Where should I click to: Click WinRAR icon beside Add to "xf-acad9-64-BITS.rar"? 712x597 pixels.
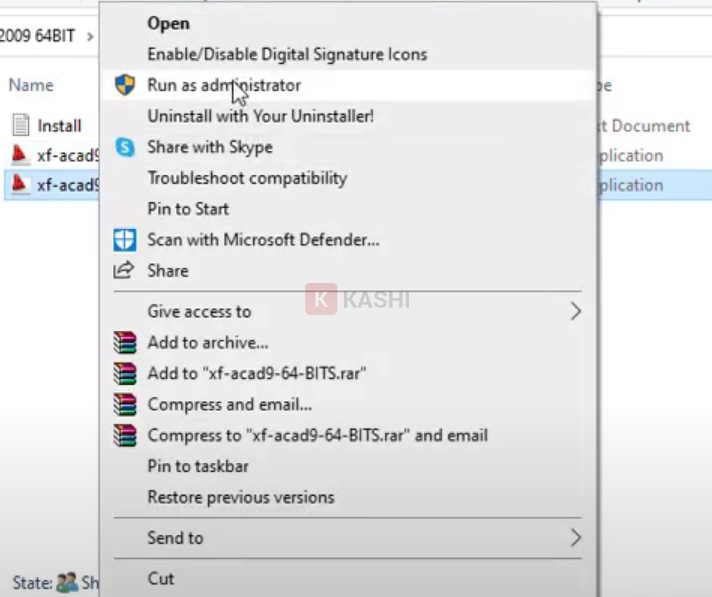(125, 373)
